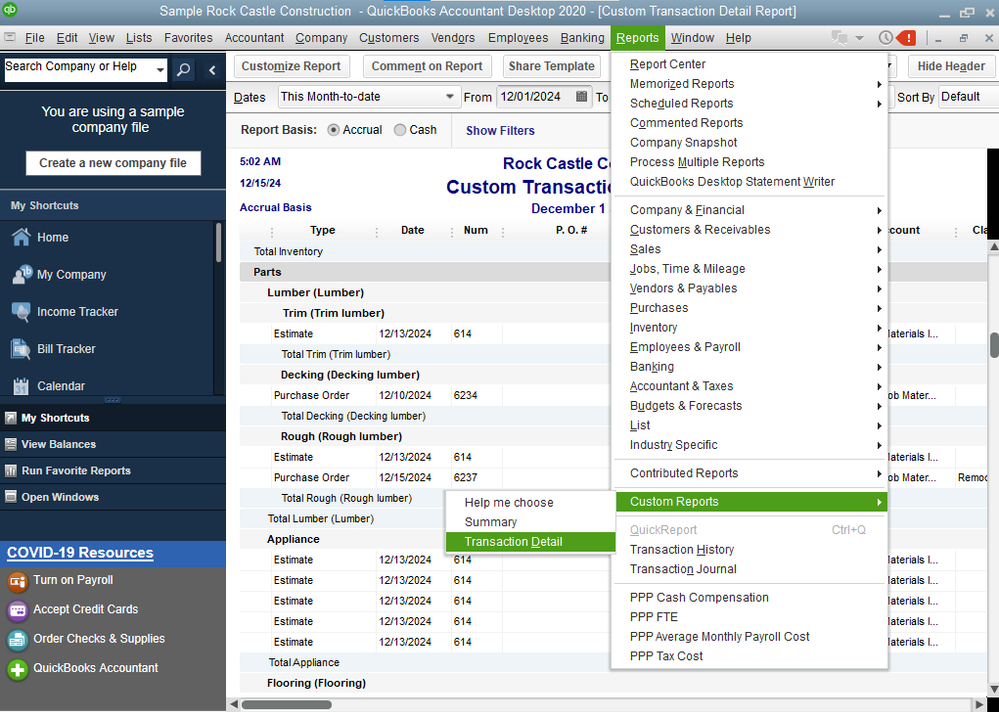Open Bill Tracker shortcut icon
The height and width of the screenshot is (712, 999).
click(x=21, y=349)
